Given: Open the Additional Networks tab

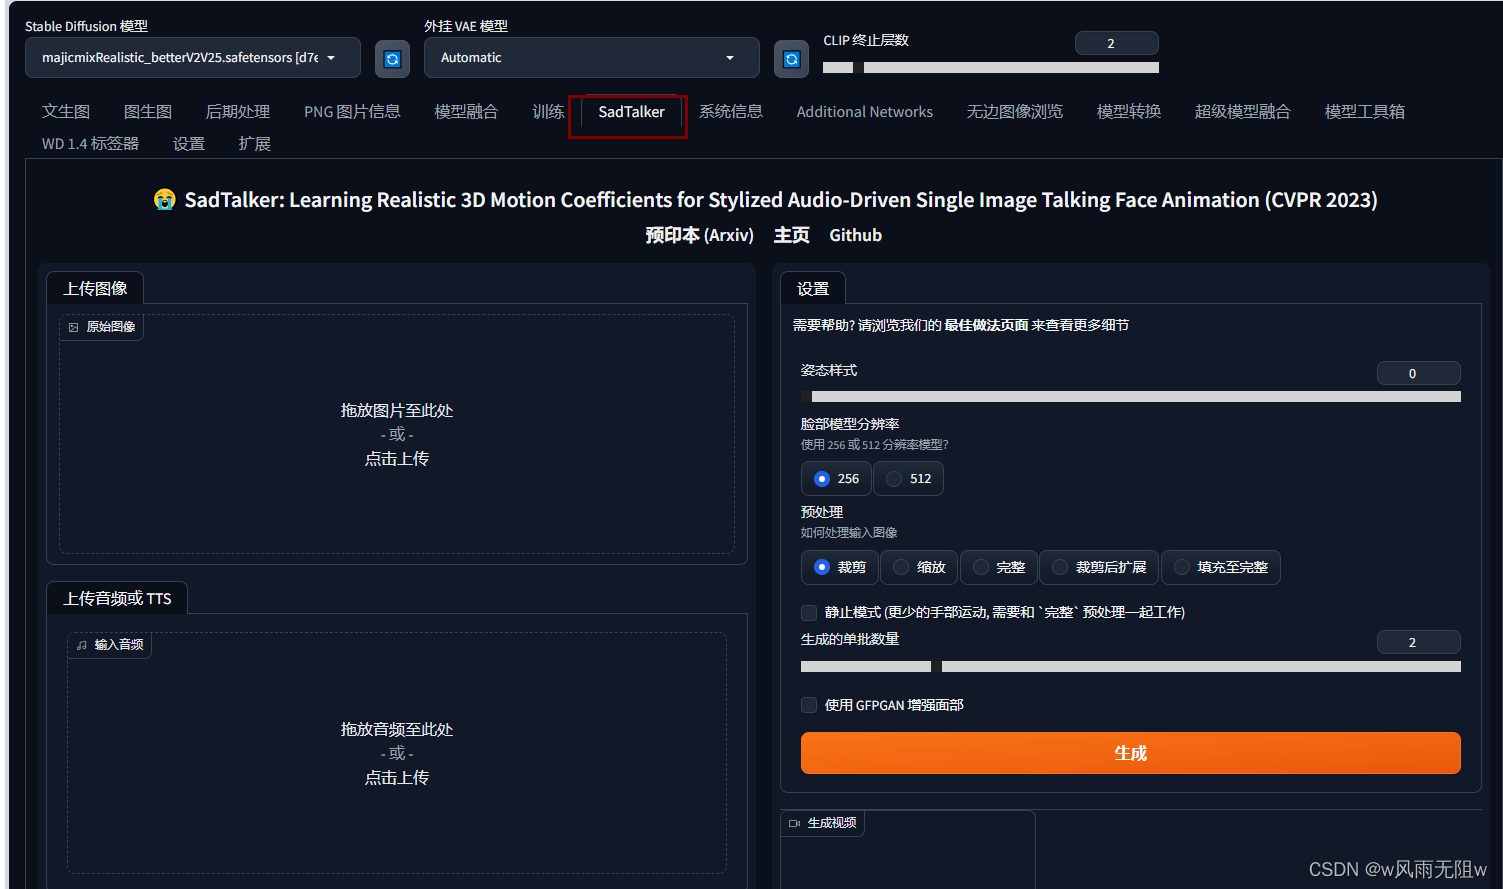Looking at the screenshot, I should (x=865, y=112).
